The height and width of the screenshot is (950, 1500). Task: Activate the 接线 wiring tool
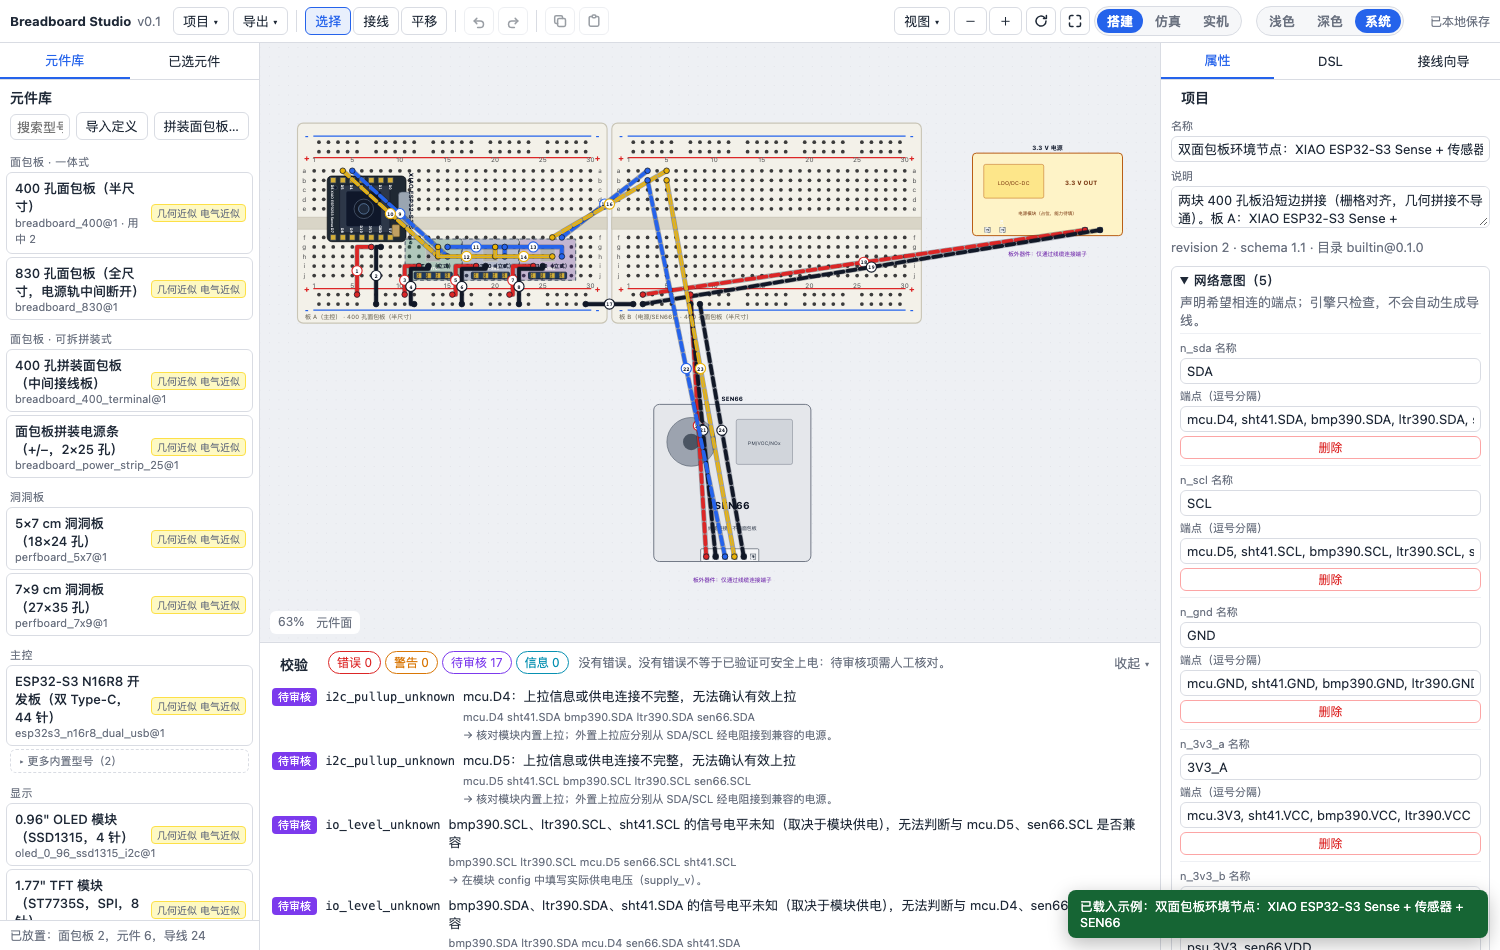pos(376,21)
